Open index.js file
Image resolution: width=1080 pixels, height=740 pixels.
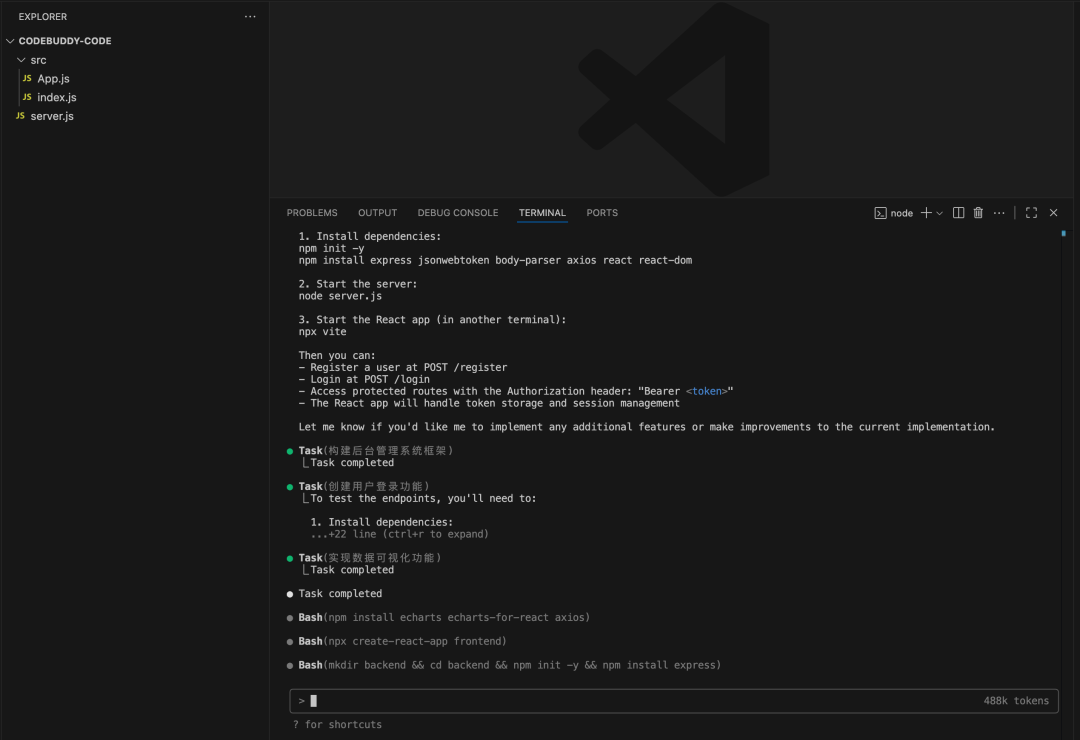tap(56, 97)
